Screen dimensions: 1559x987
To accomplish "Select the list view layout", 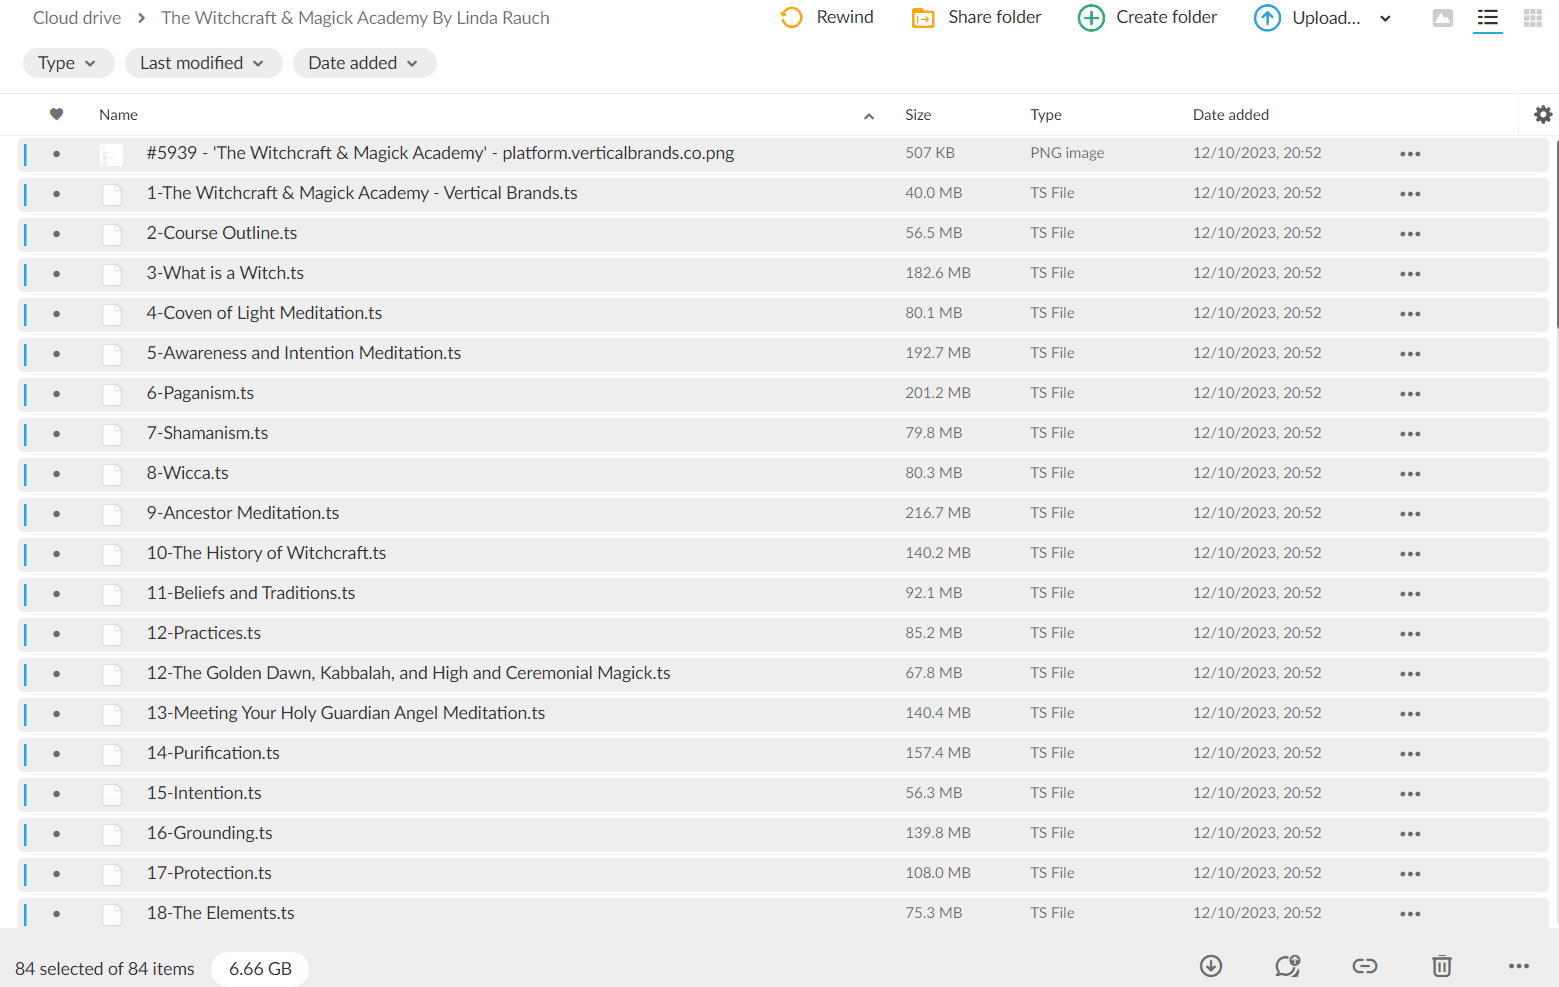I will [1488, 18].
